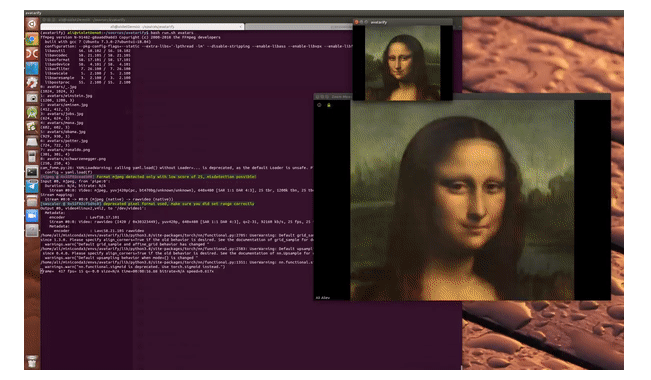Open the blue Zoom app icon
The height and width of the screenshot is (380, 651).
(32, 216)
